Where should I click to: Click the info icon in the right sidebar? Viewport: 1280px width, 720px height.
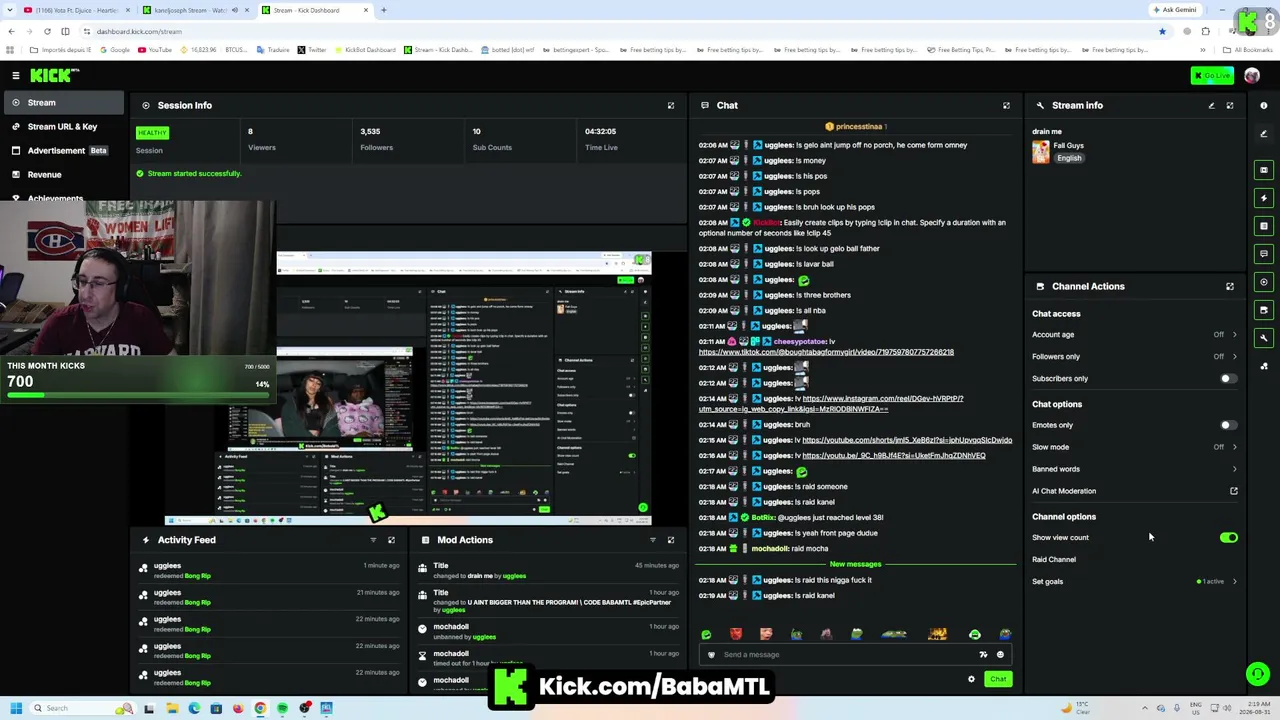click(1264, 105)
